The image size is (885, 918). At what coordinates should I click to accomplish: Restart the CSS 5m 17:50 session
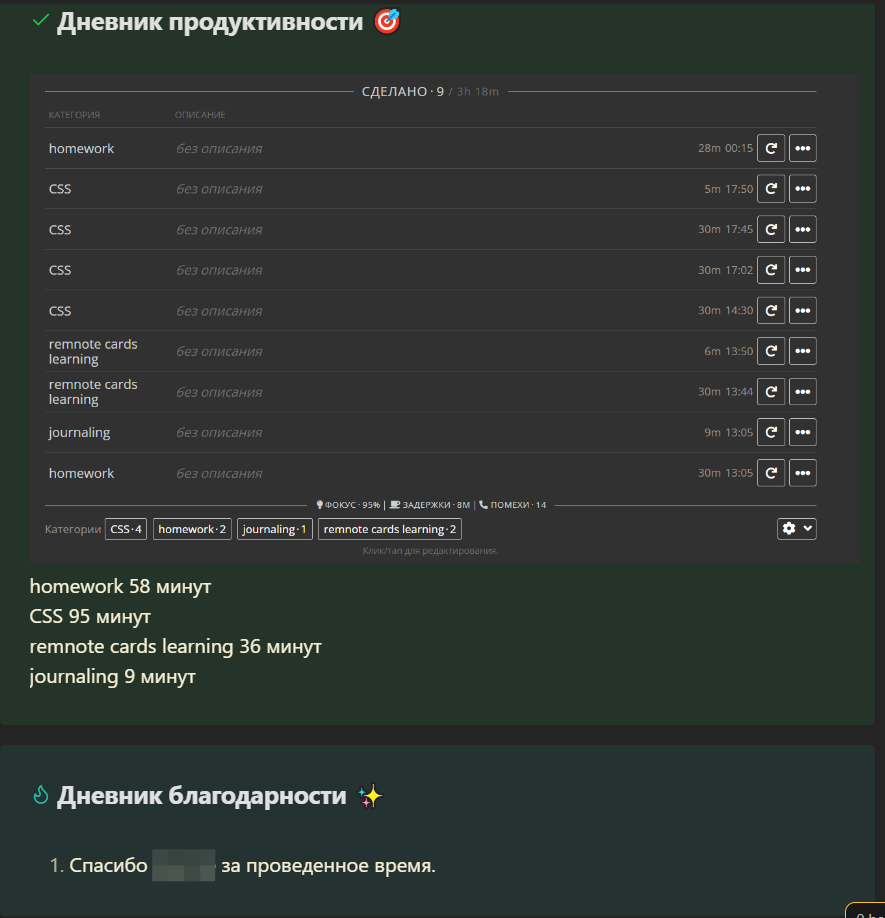[770, 189]
